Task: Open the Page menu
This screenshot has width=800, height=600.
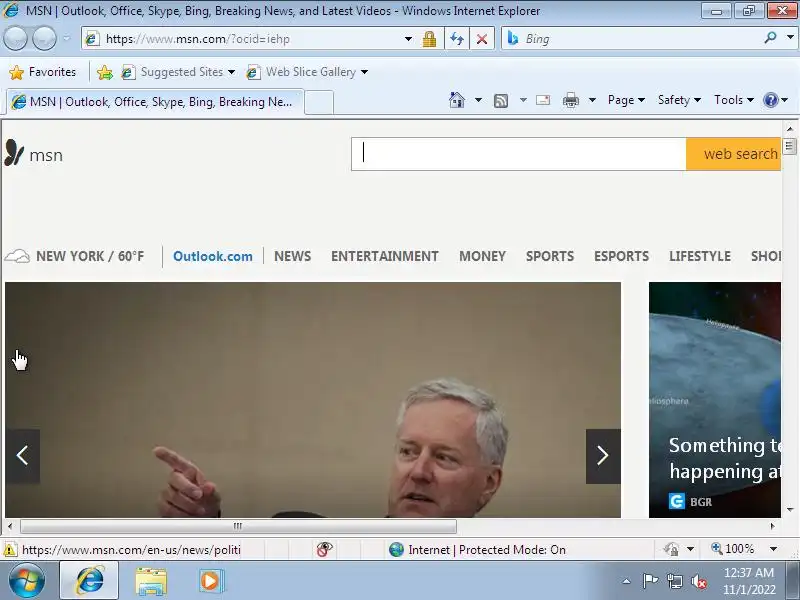Action: 626,100
